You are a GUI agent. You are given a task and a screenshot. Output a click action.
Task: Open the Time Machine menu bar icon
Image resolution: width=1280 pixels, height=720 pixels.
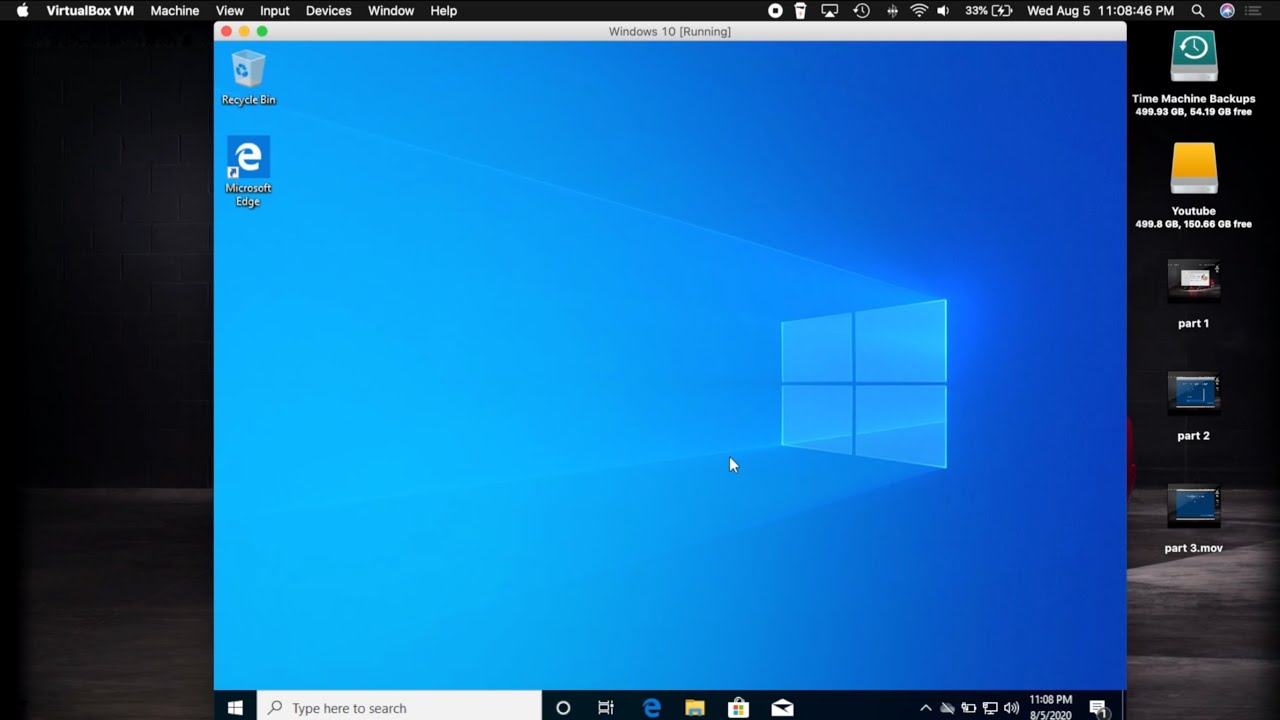[x=861, y=10]
